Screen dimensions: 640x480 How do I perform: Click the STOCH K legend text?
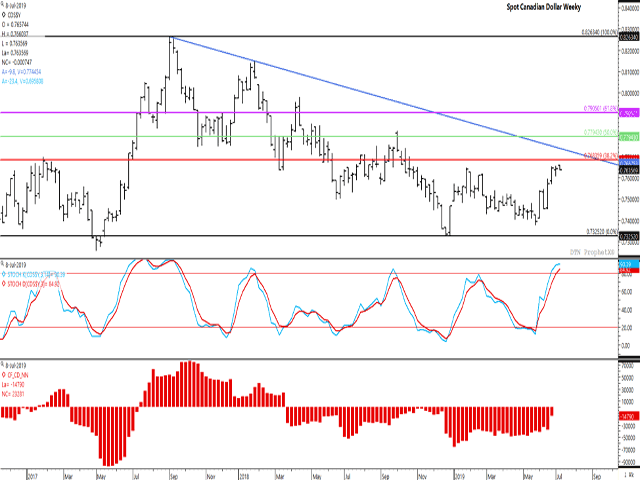click(36, 274)
